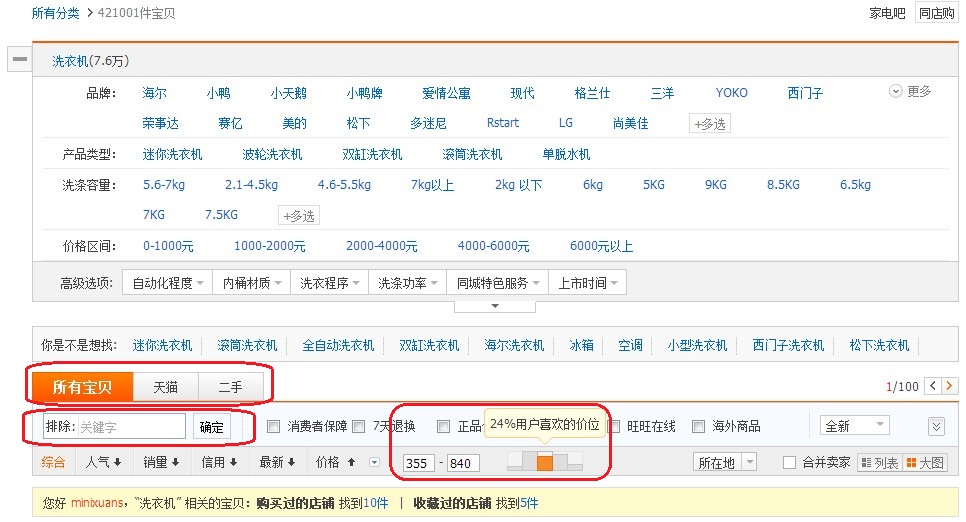The width and height of the screenshot is (966, 522).
Task: Switch to large image view 大图
Action: pyautogui.click(x=925, y=463)
